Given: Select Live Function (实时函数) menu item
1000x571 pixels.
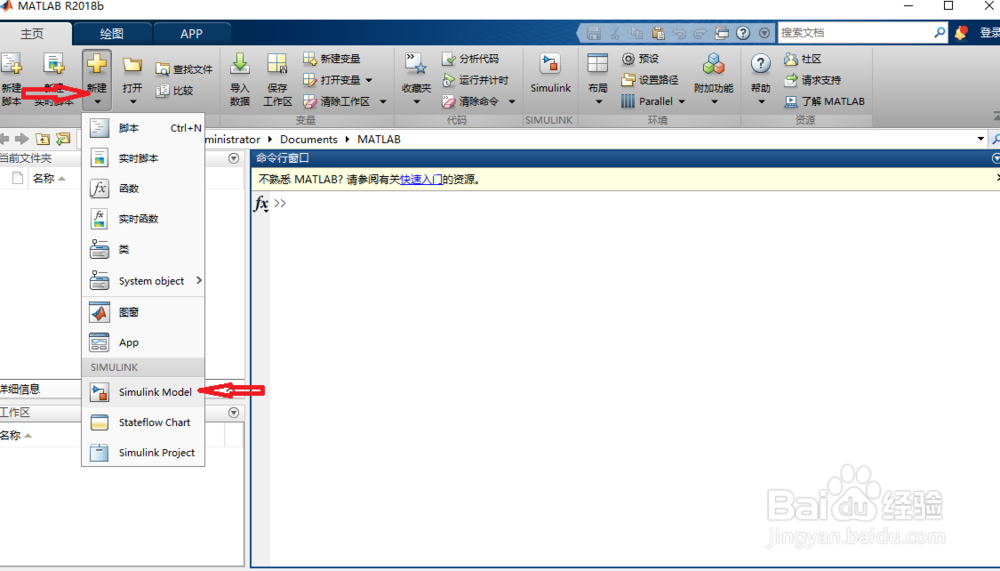Looking at the screenshot, I should 143,219.
